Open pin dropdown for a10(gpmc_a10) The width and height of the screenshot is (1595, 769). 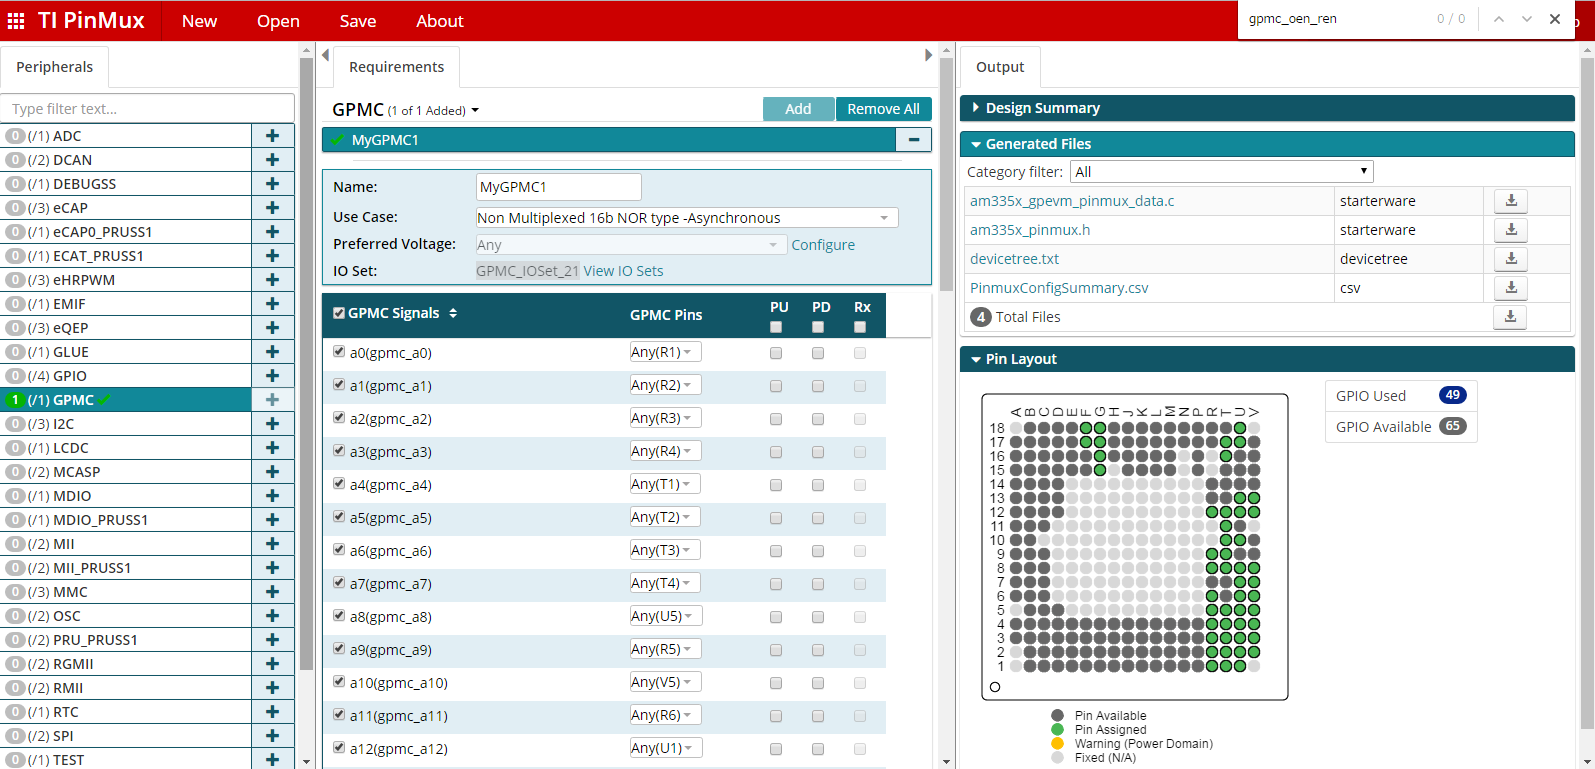(x=665, y=682)
